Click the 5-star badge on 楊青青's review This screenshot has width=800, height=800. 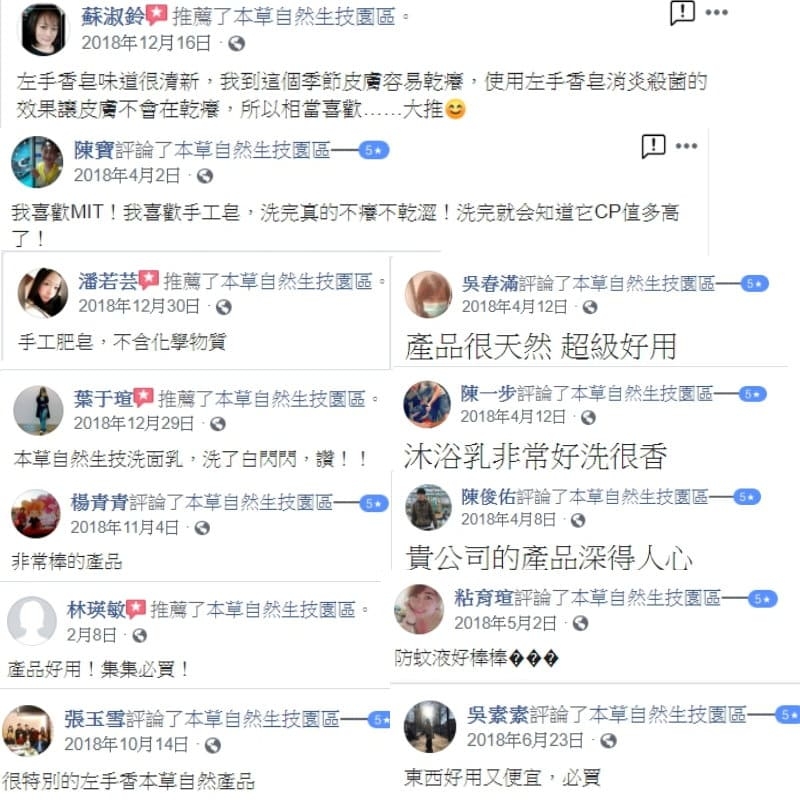[374, 504]
